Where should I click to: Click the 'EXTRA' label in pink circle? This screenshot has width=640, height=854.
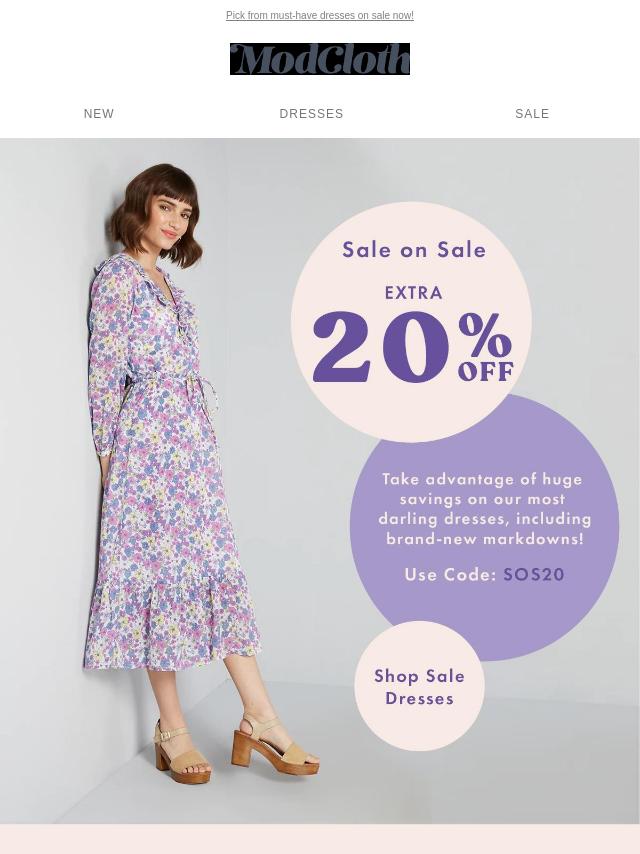(x=414, y=293)
